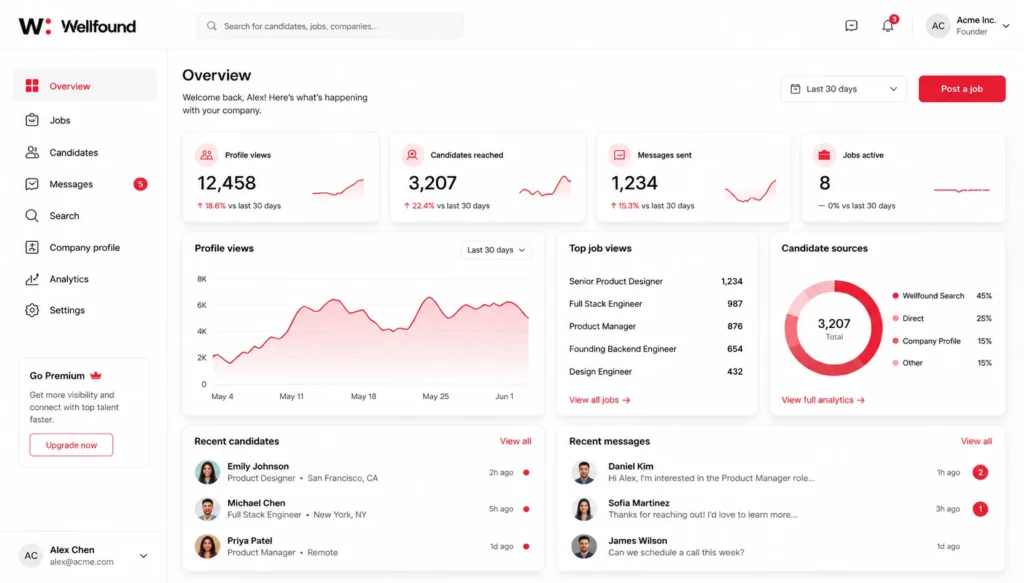This screenshot has width=1024, height=583.
Task: Select Full Stack Engineer job row
Action: [x=656, y=304]
